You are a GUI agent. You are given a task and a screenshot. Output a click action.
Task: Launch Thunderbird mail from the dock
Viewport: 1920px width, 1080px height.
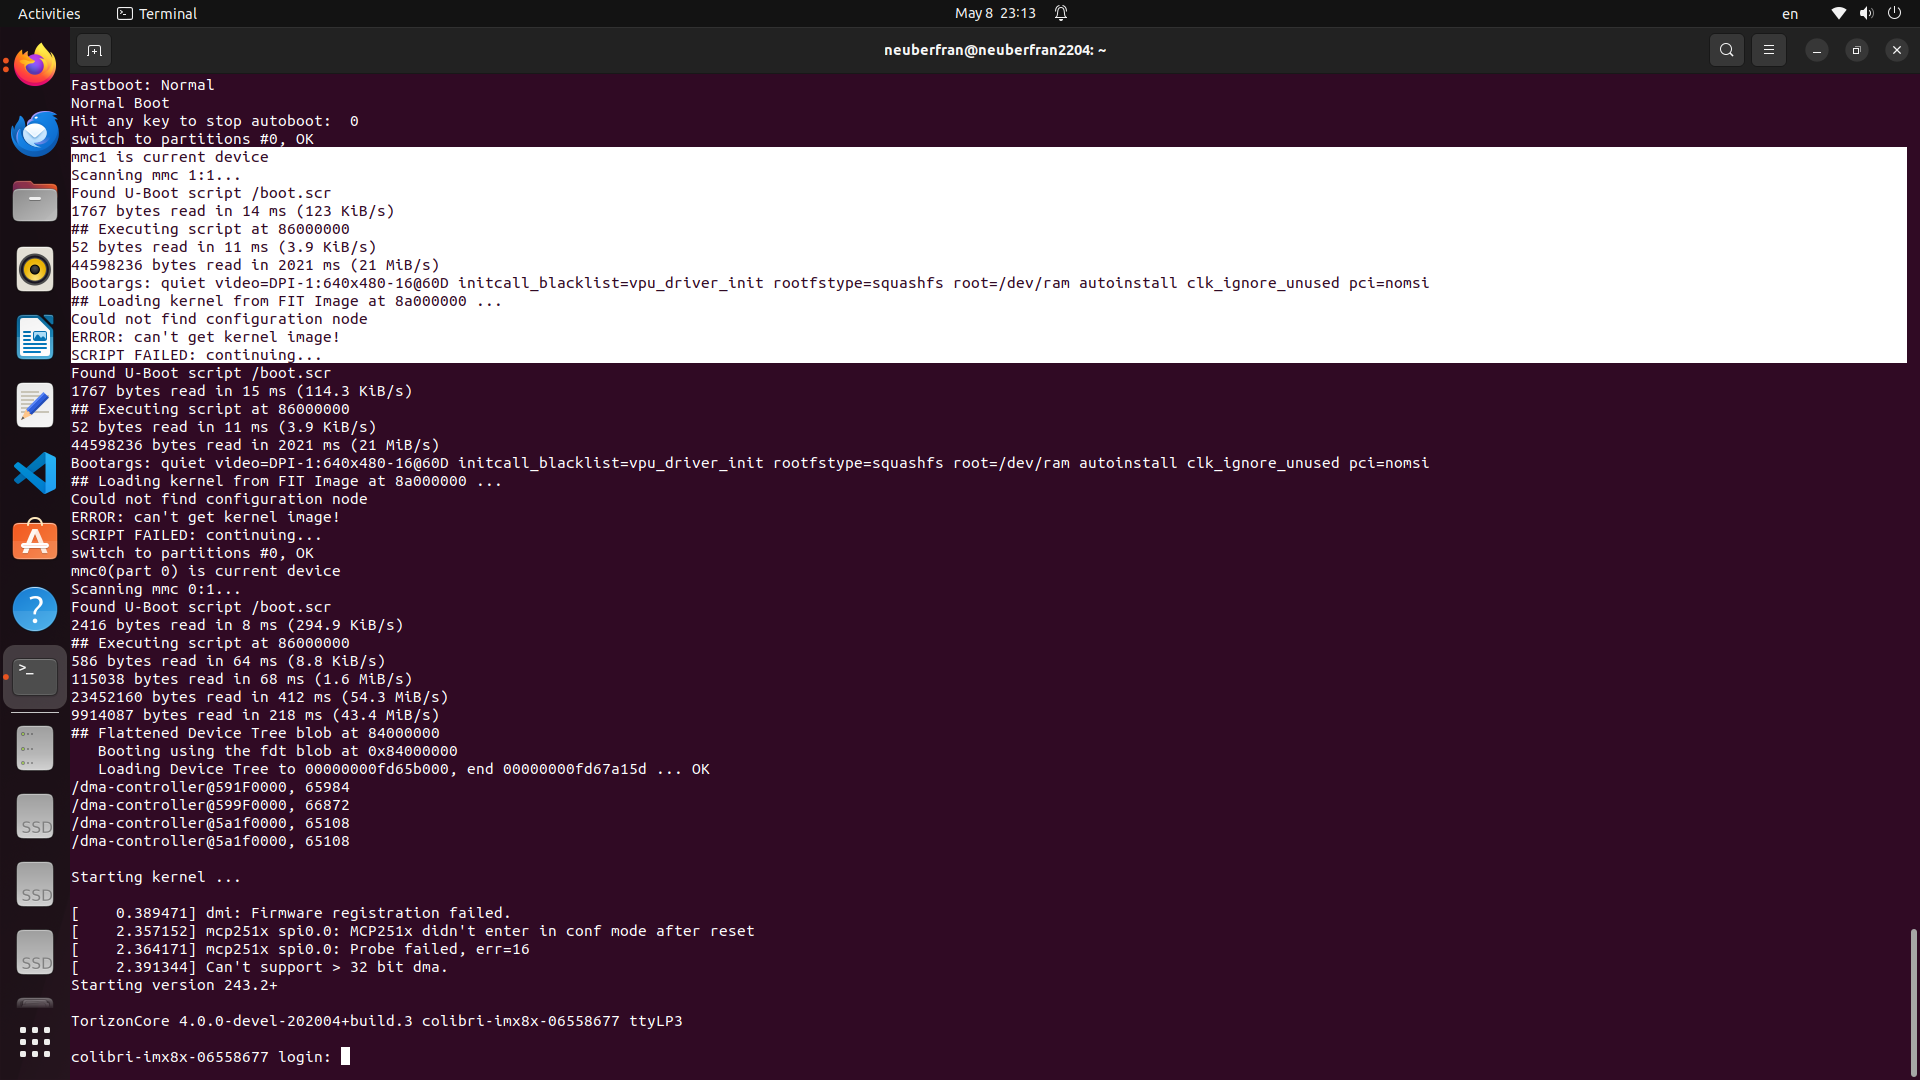pos(35,133)
